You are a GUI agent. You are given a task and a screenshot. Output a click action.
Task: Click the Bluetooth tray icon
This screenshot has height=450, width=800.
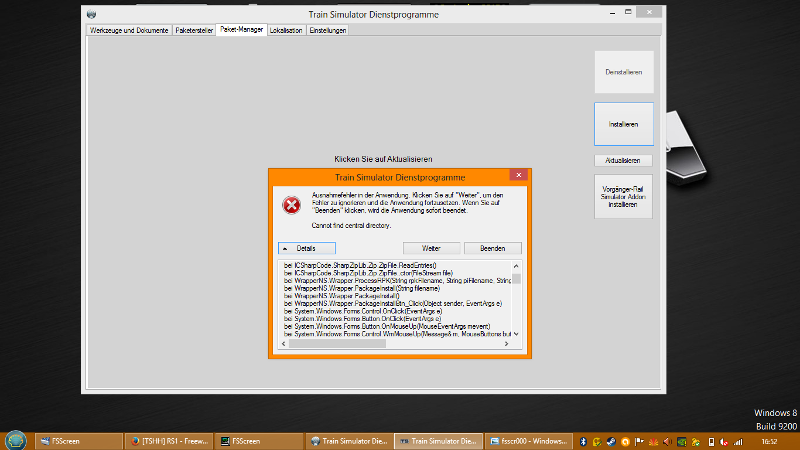pyautogui.click(x=583, y=442)
